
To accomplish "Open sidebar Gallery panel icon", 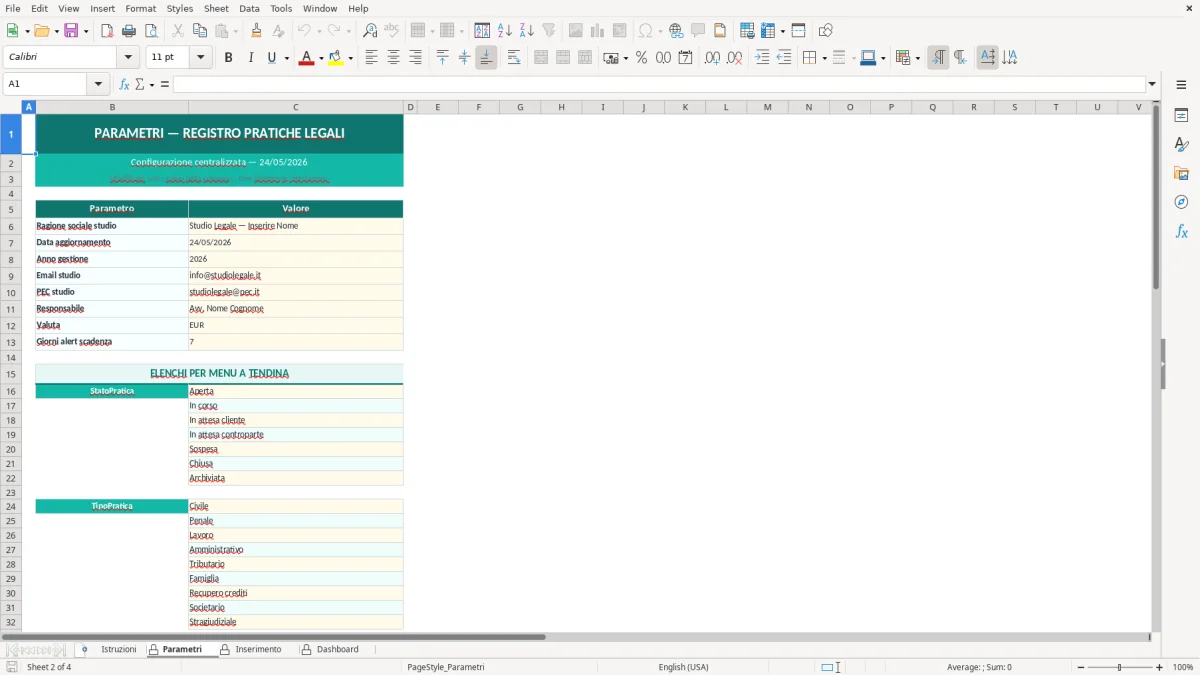I will tap(1181, 173).
